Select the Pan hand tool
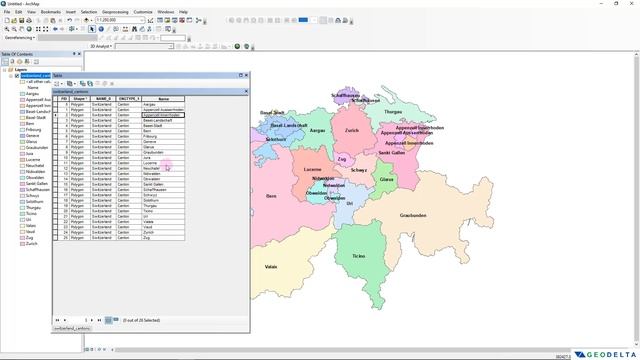640x360 pixels. tap(22, 29)
